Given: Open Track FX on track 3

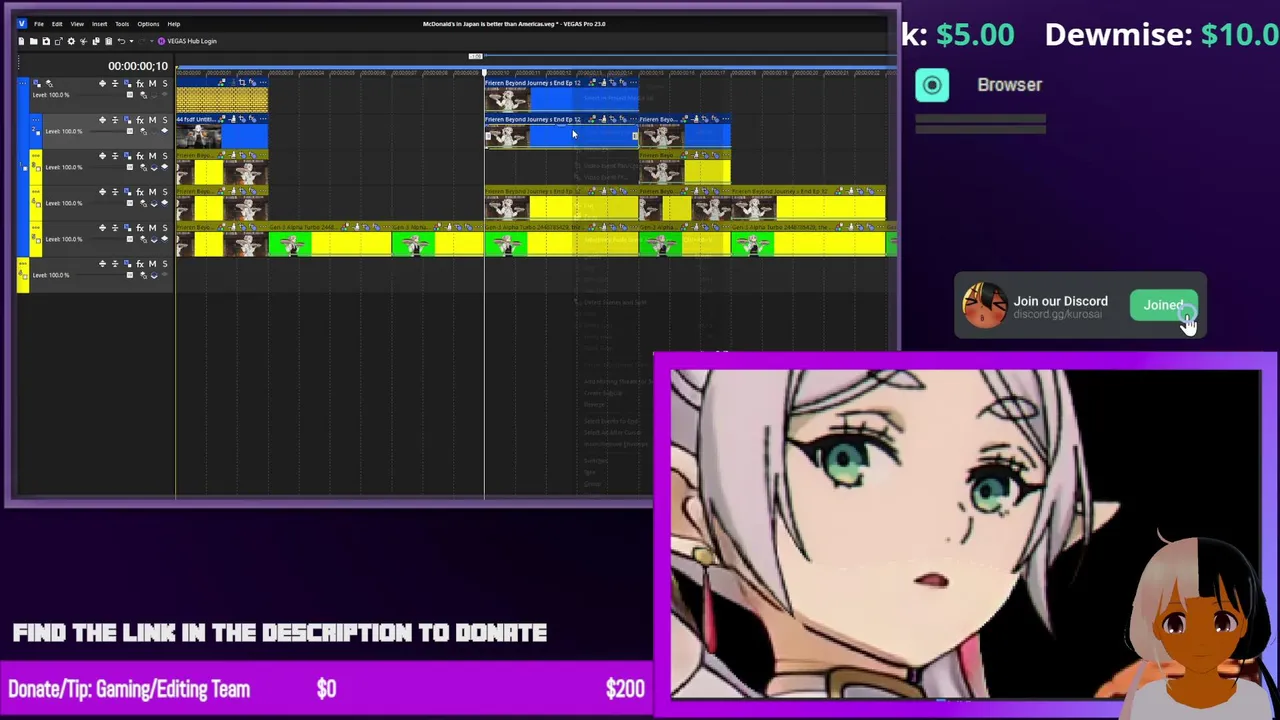Looking at the screenshot, I should point(140,156).
